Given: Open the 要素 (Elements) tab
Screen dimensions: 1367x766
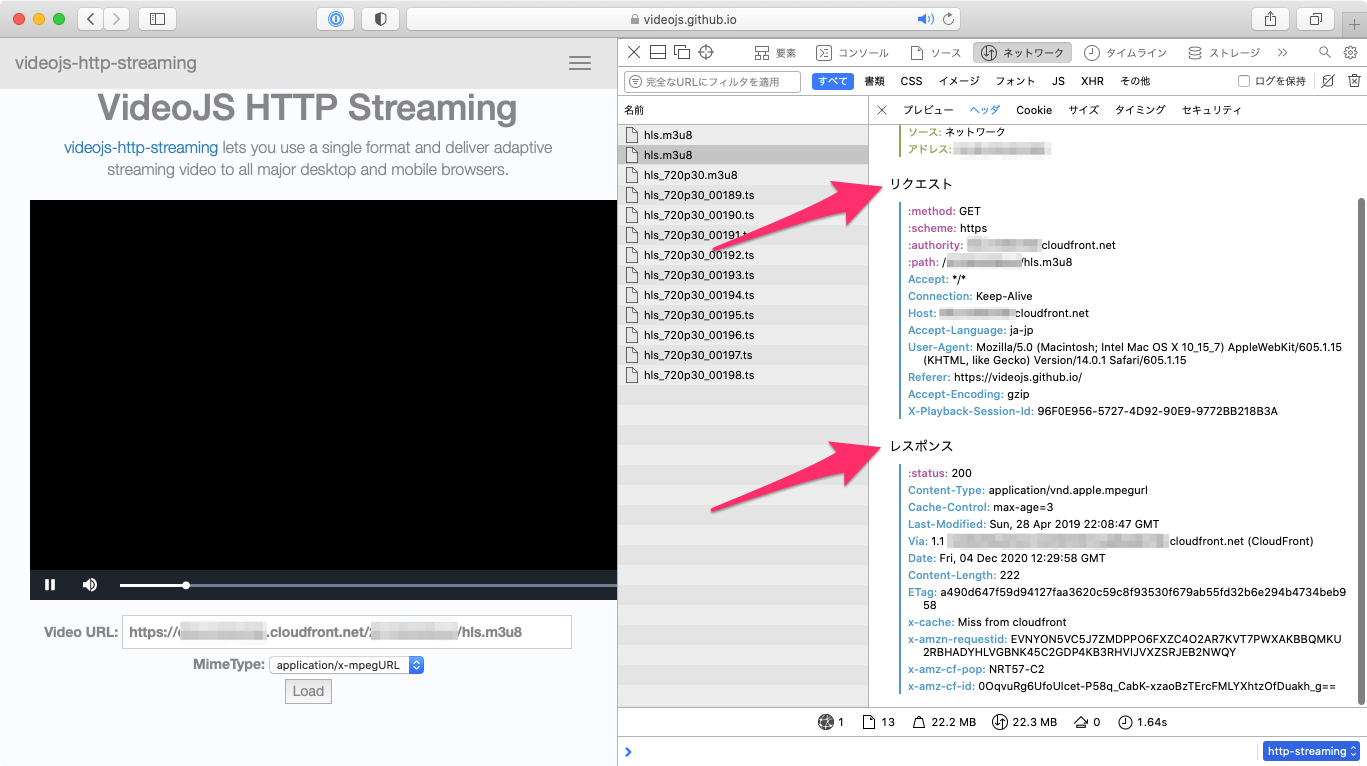Looking at the screenshot, I should (776, 53).
